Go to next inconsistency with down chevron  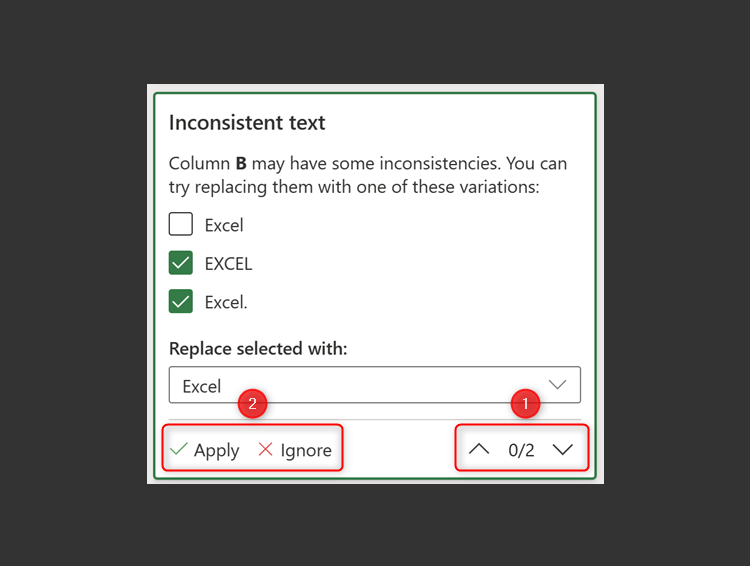click(x=563, y=450)
